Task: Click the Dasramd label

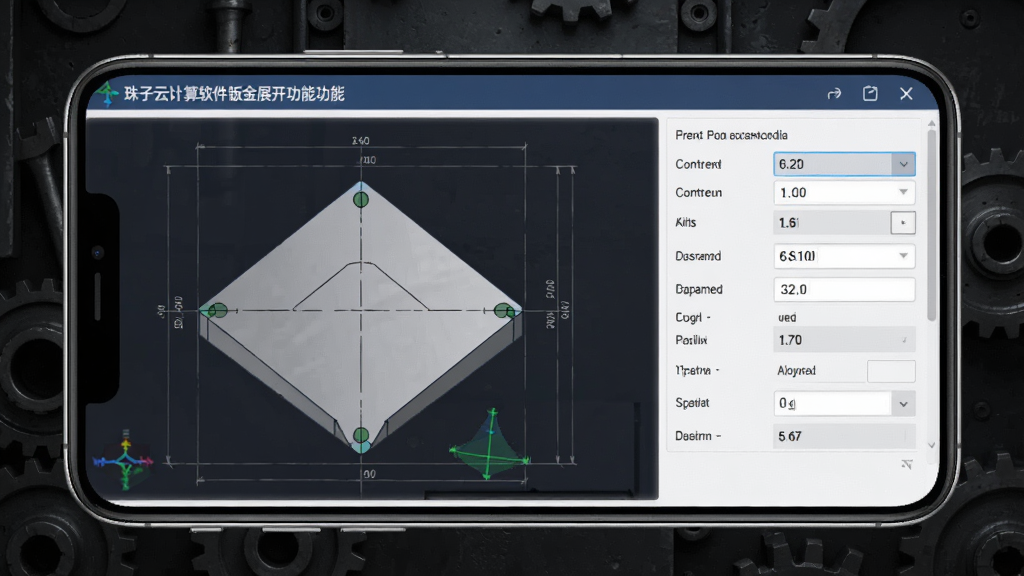Action: click(698, 256)
